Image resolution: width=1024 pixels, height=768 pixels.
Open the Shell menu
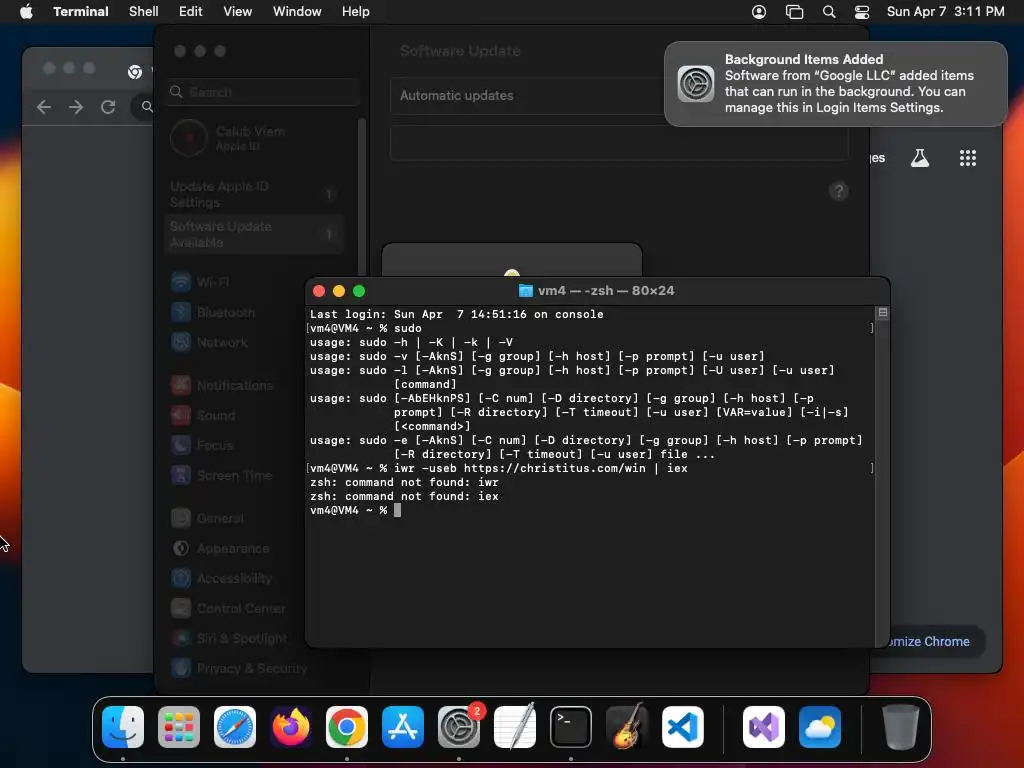click(143, 11)
